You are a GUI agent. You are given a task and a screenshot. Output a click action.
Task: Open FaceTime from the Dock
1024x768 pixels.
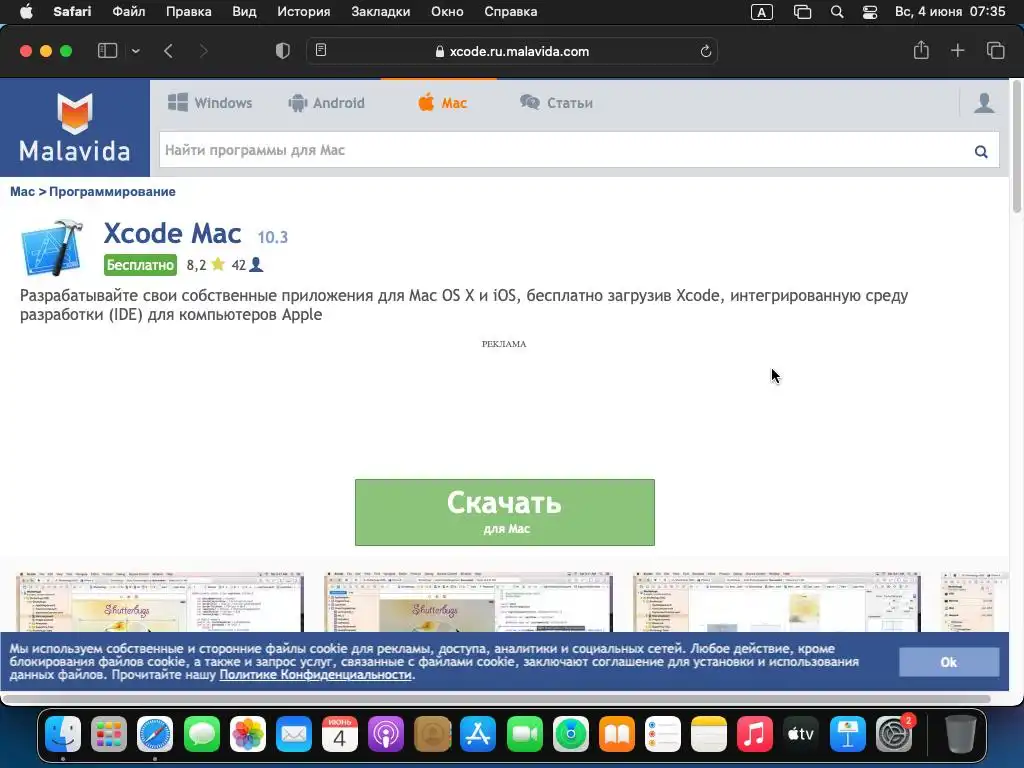coord(524,734)
